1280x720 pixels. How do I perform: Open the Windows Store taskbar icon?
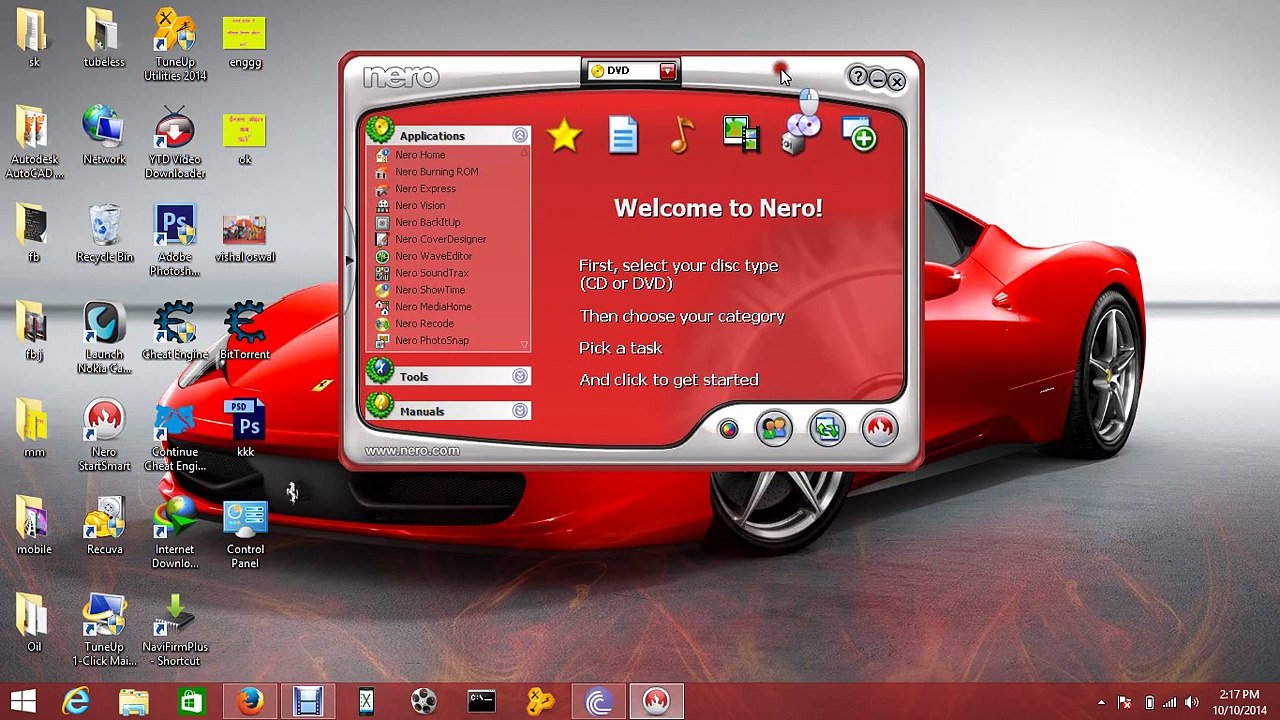point(191,701)
